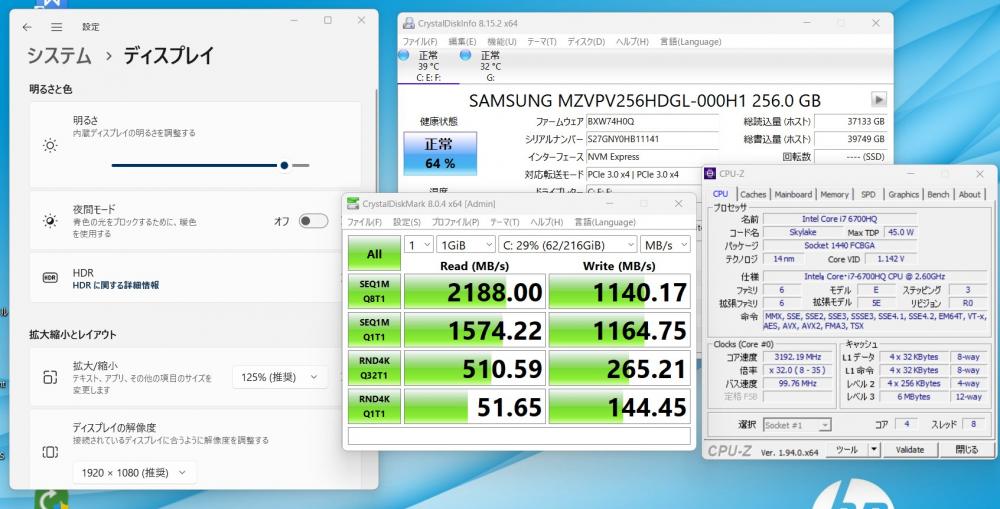The image size is (1000, 509).
Task: Click the 1140.17 SEQ1M Q8T1 write result
Action: pos(620,291)
